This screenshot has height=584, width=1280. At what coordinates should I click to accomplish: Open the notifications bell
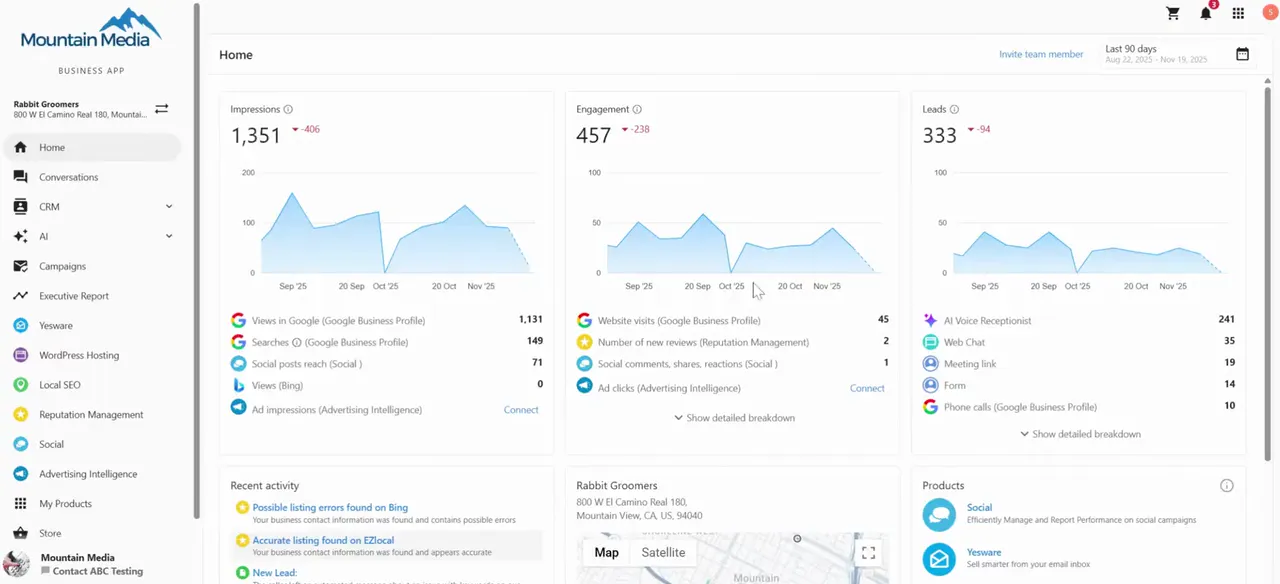1206,13
